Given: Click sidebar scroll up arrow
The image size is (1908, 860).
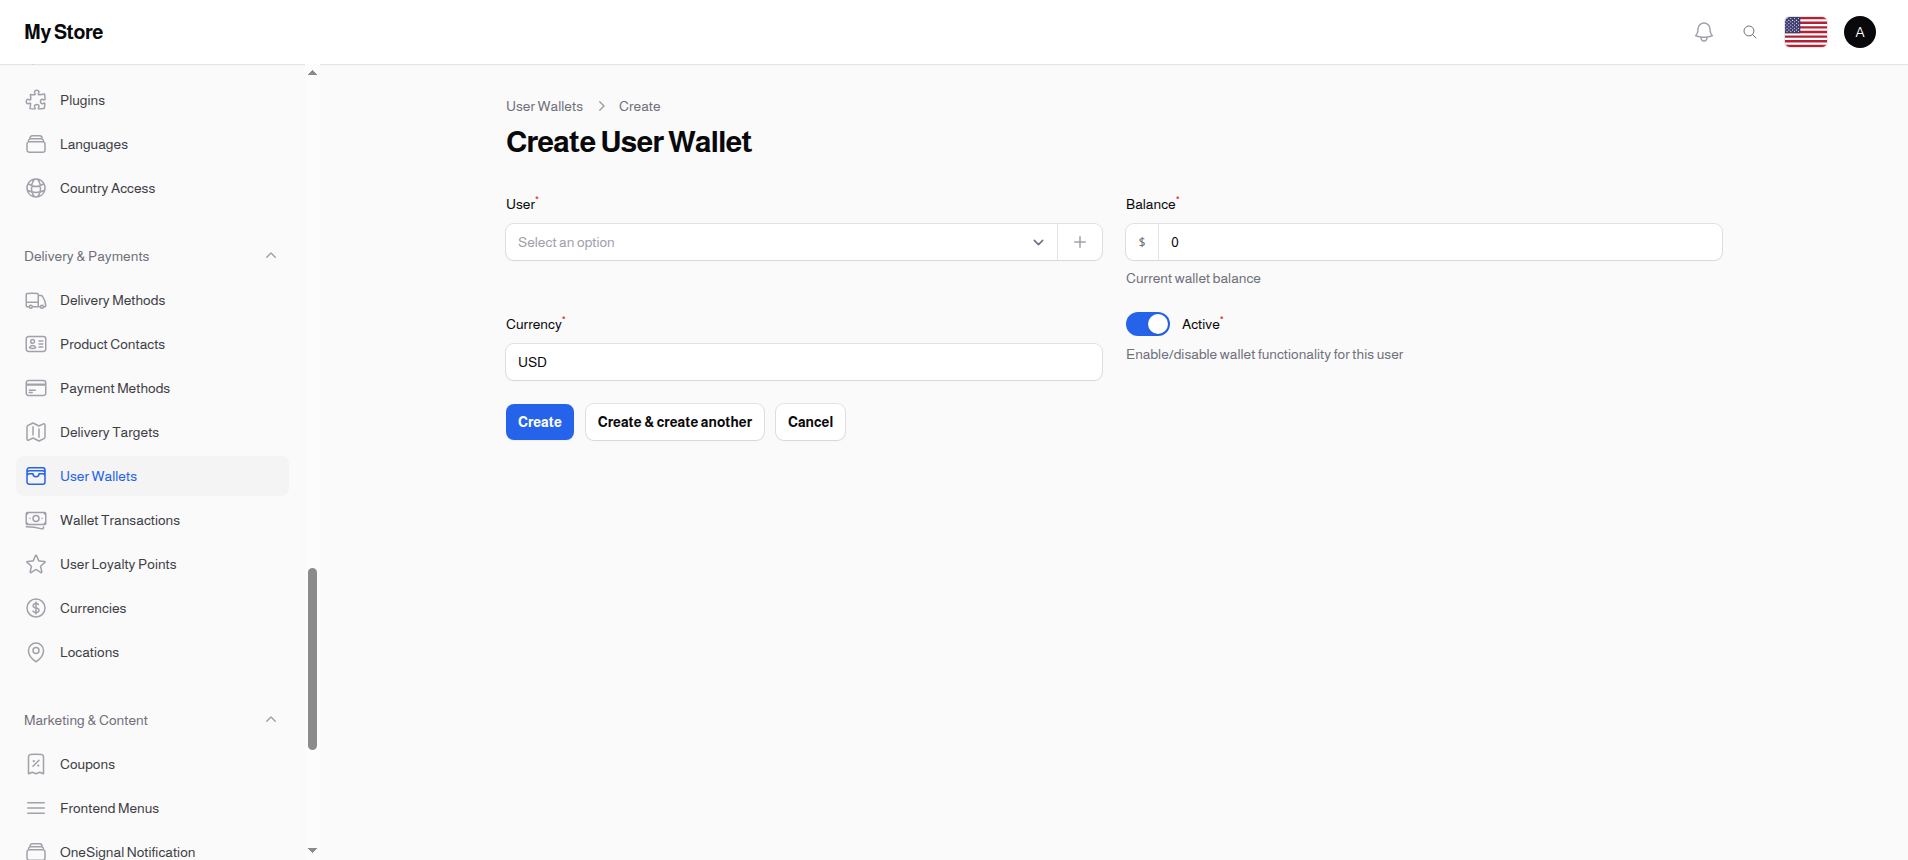Looking at the screenshot, I should (312, 73).
